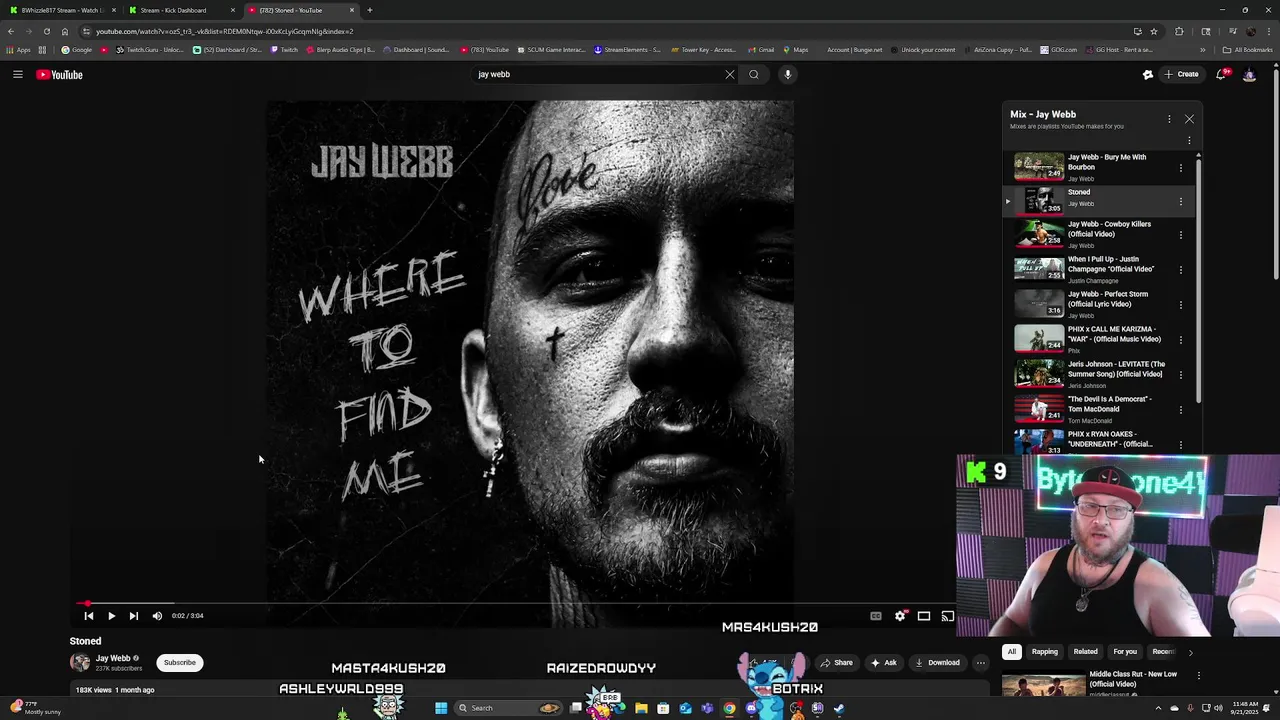1280x720 pixels.
Task: Select the Rapping filter chip
Action: (1045, 652)
